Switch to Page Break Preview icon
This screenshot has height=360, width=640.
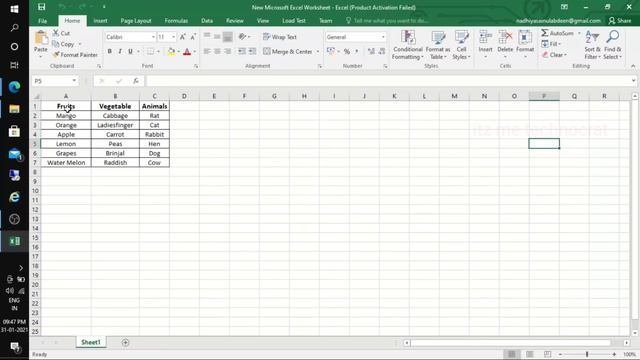[547, 354]
